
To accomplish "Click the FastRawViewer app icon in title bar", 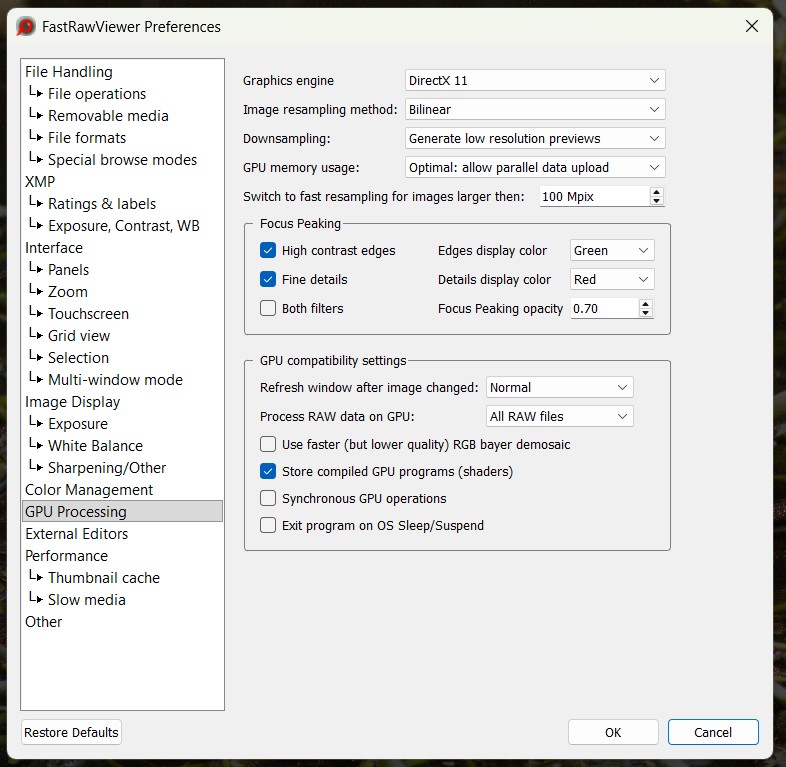I will pos(26,27).
